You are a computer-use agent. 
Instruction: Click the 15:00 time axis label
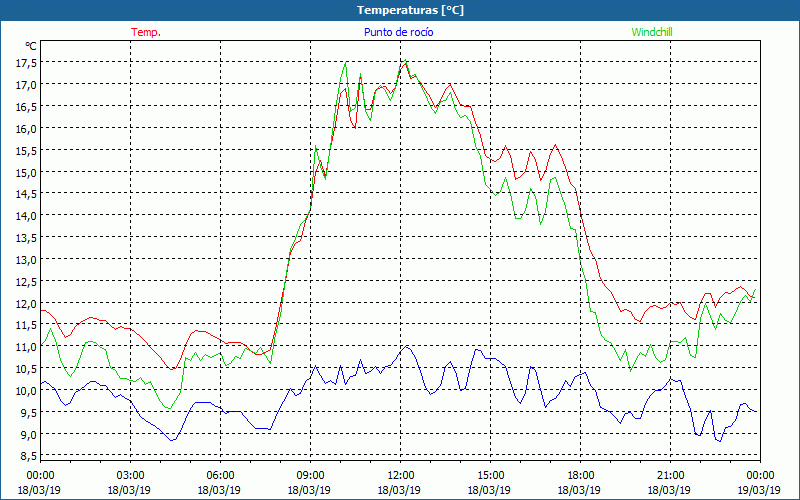[490, 476]
